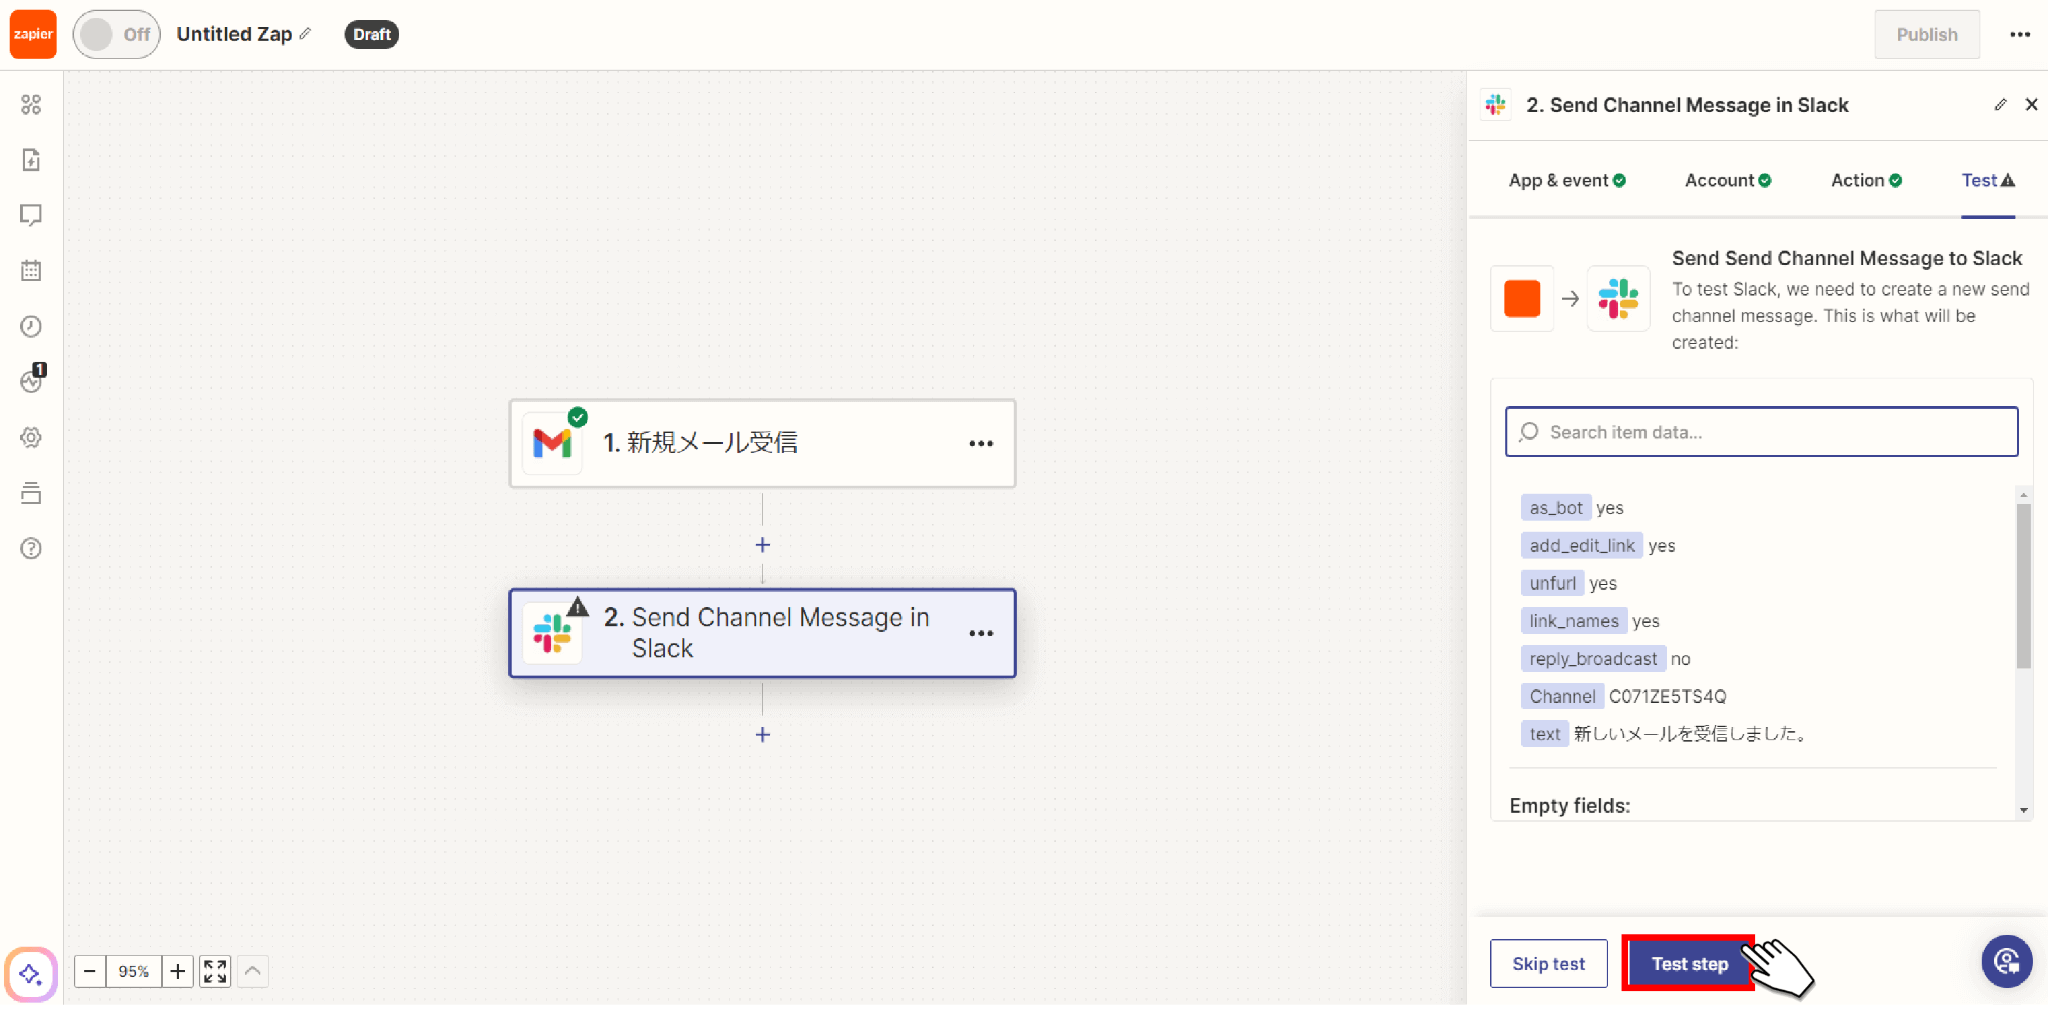Click the text field tag
Screen dimensions: 2048x1016
1545,734
